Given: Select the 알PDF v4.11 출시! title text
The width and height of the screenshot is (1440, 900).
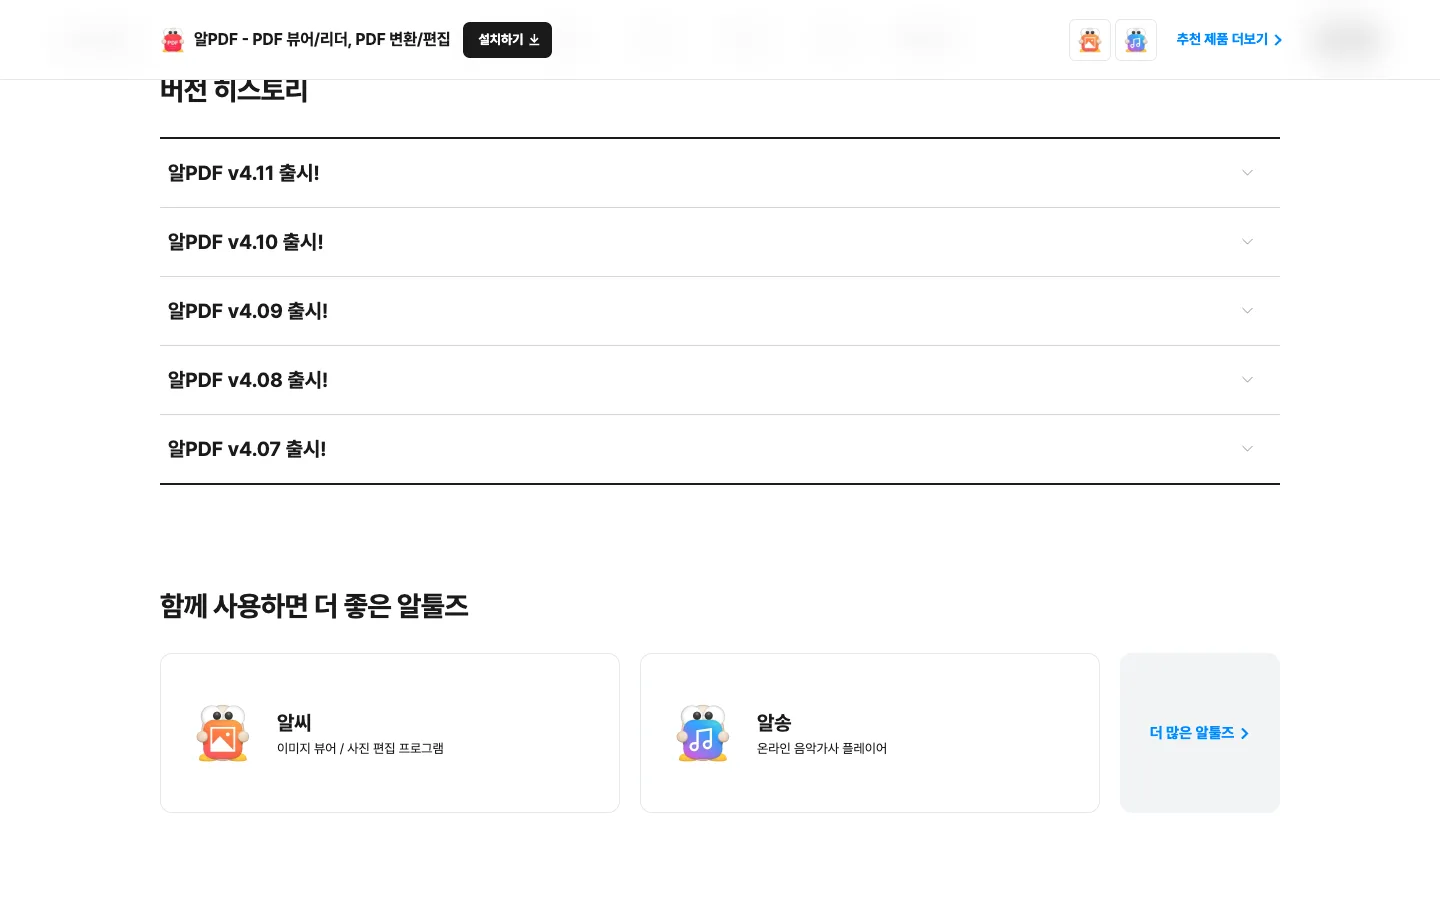Looking at the screenshot, I should pos(244,173).
